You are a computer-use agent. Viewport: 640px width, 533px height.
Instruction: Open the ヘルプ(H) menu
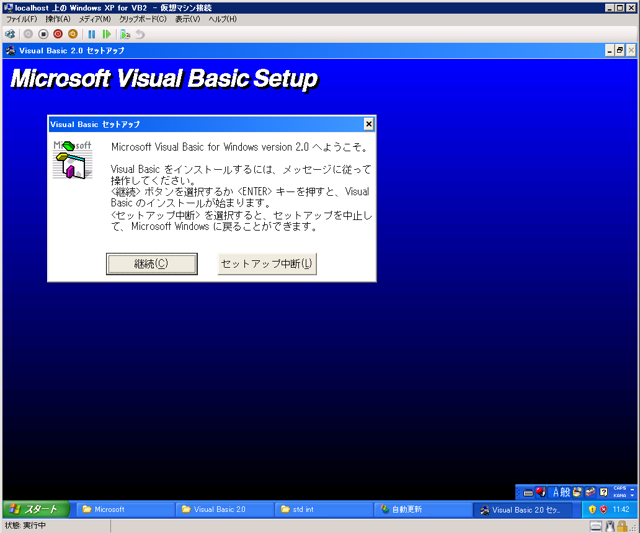[x=222, y=19]
